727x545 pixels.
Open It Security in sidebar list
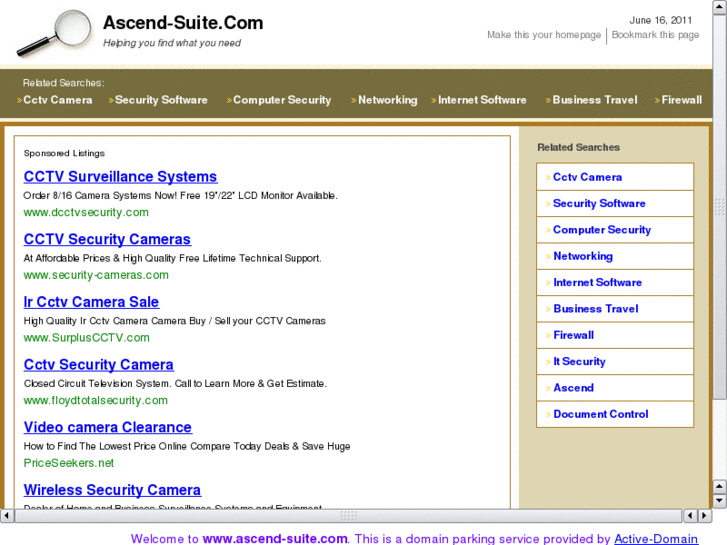(x=579, y=362)
